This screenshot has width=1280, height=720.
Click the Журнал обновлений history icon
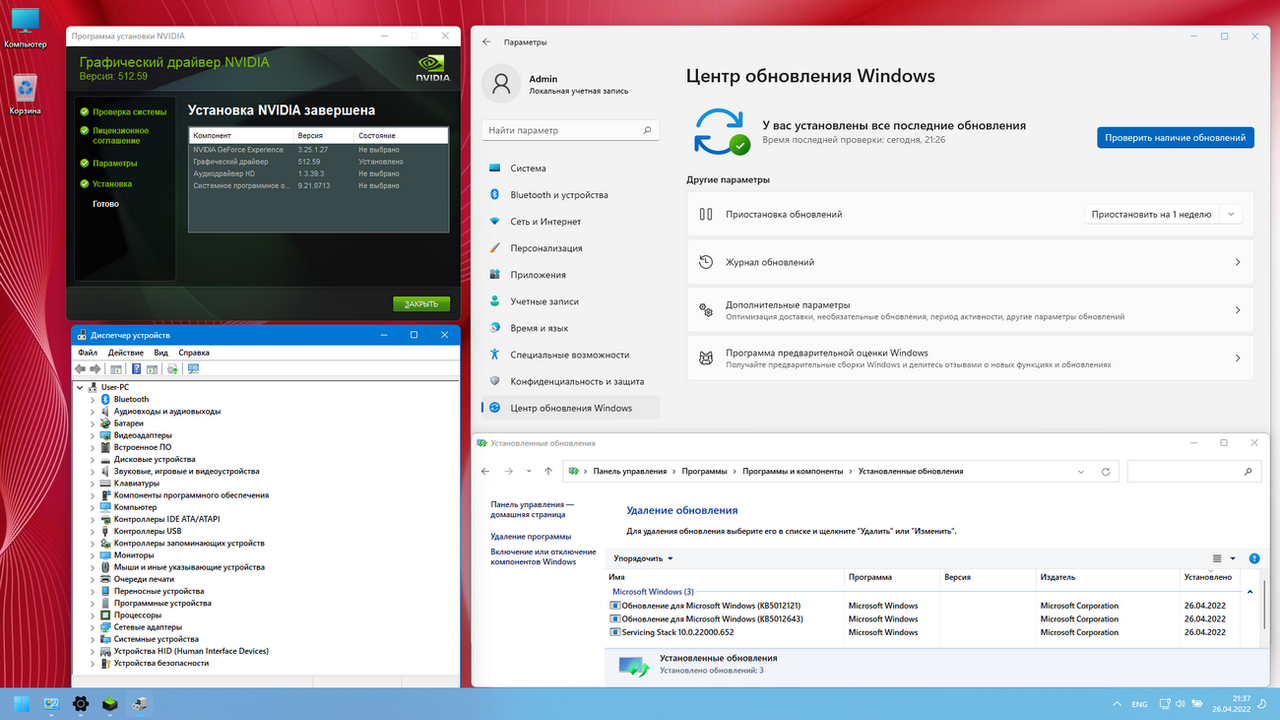(x=706, y=262)
